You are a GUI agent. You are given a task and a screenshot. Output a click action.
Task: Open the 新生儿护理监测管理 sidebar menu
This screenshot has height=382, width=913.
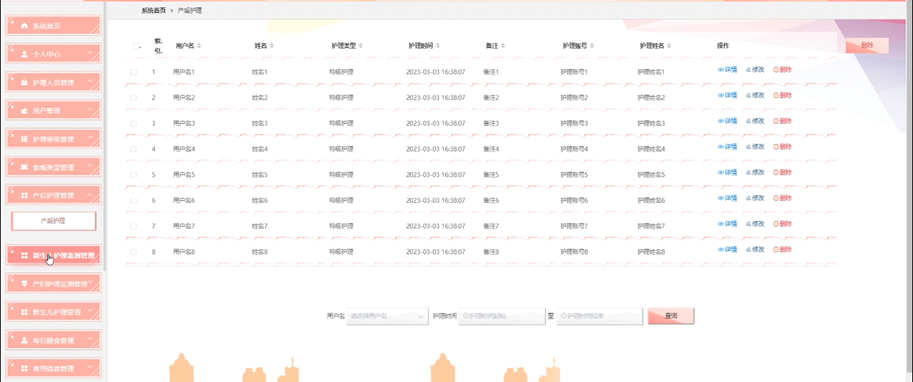[53, 255]
